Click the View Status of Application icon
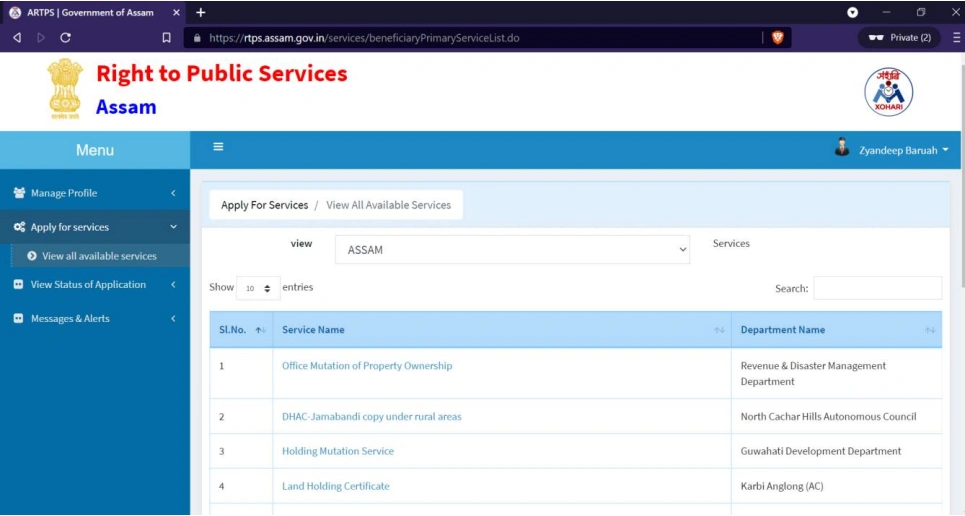The width and height of the screenshot is (965, 516). pos(18,284)
